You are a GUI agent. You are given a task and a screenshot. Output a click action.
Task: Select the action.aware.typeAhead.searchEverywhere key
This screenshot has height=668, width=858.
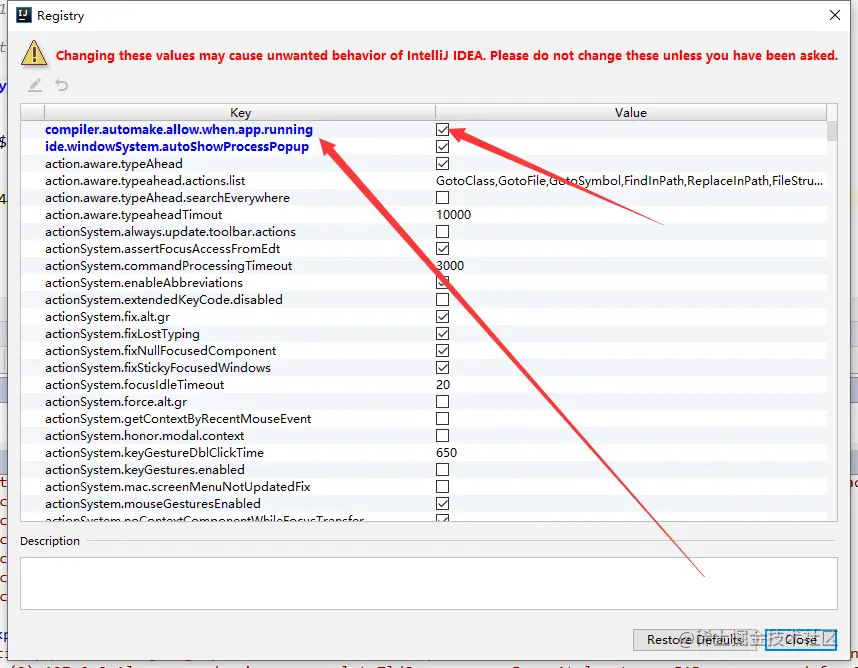pyautogui.click(x=167, y=198)
